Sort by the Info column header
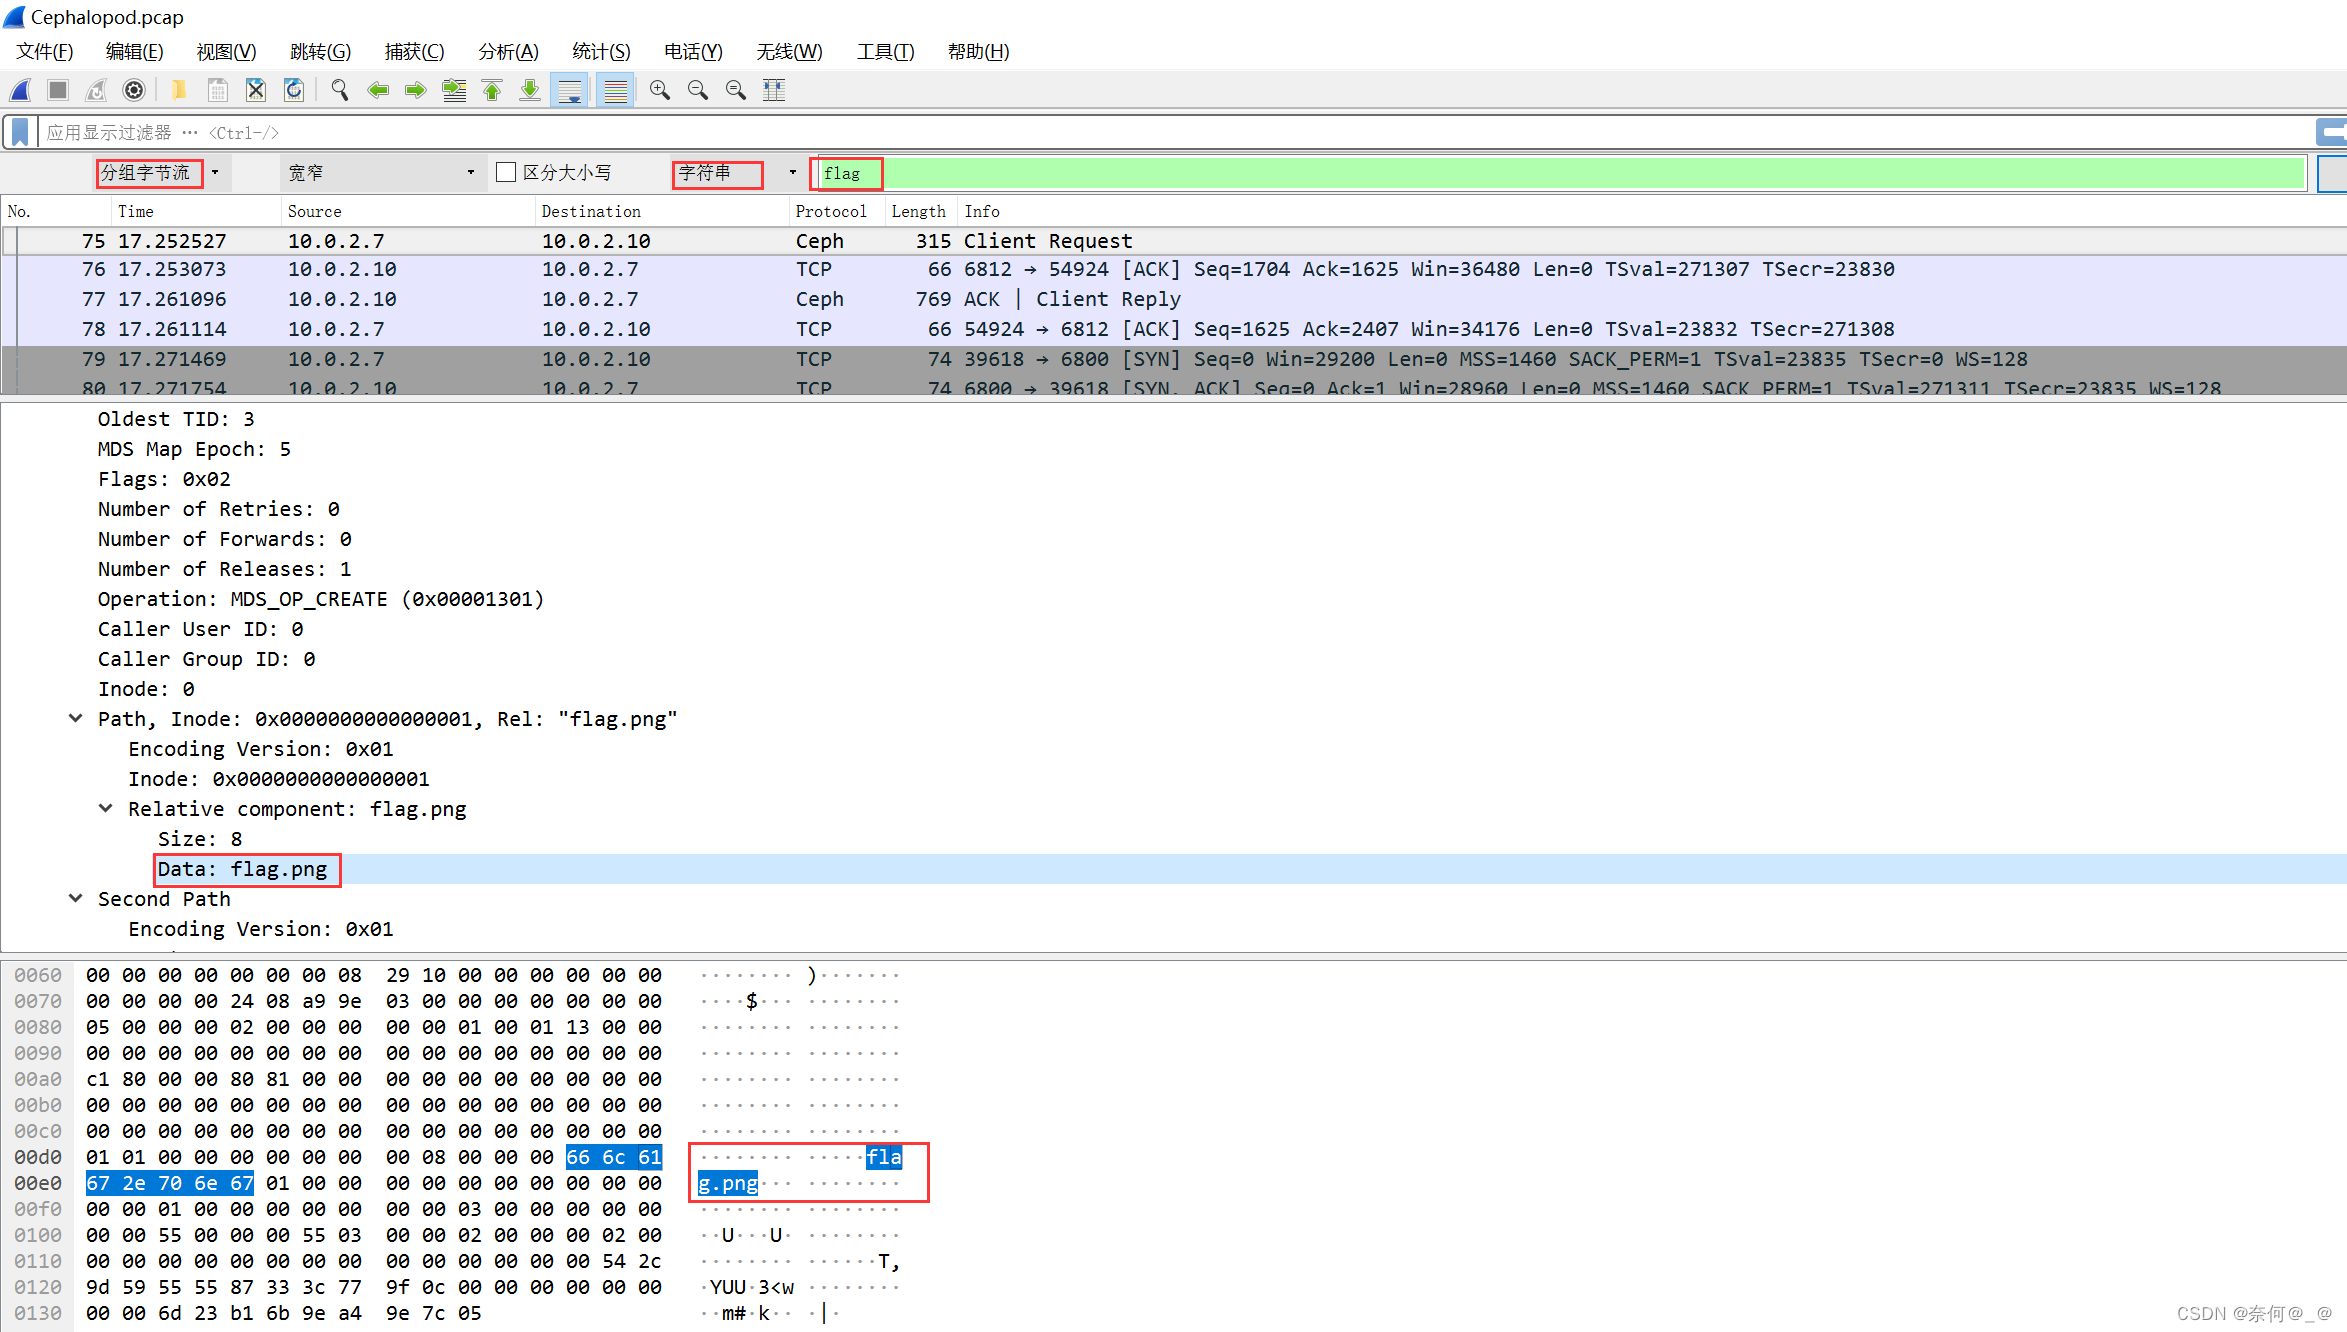 click(1652, 211)
